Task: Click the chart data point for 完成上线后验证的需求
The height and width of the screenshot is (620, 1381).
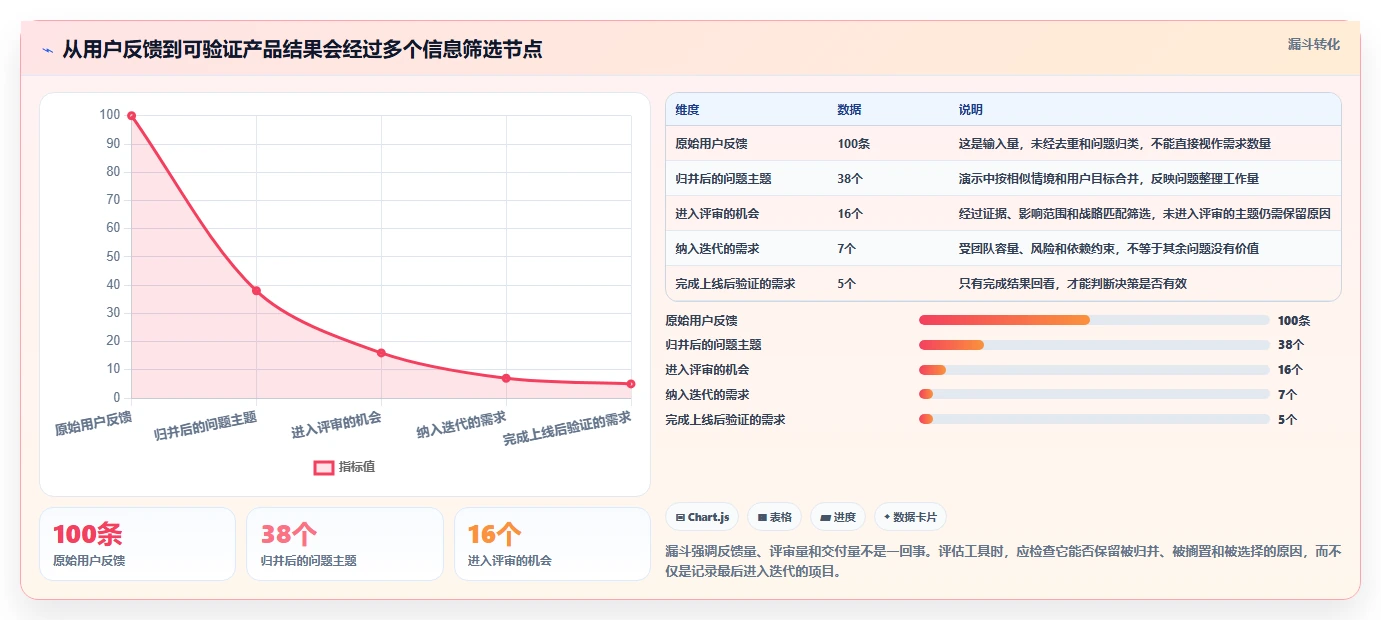Action: pyautogui.click(x=631, y=384)
